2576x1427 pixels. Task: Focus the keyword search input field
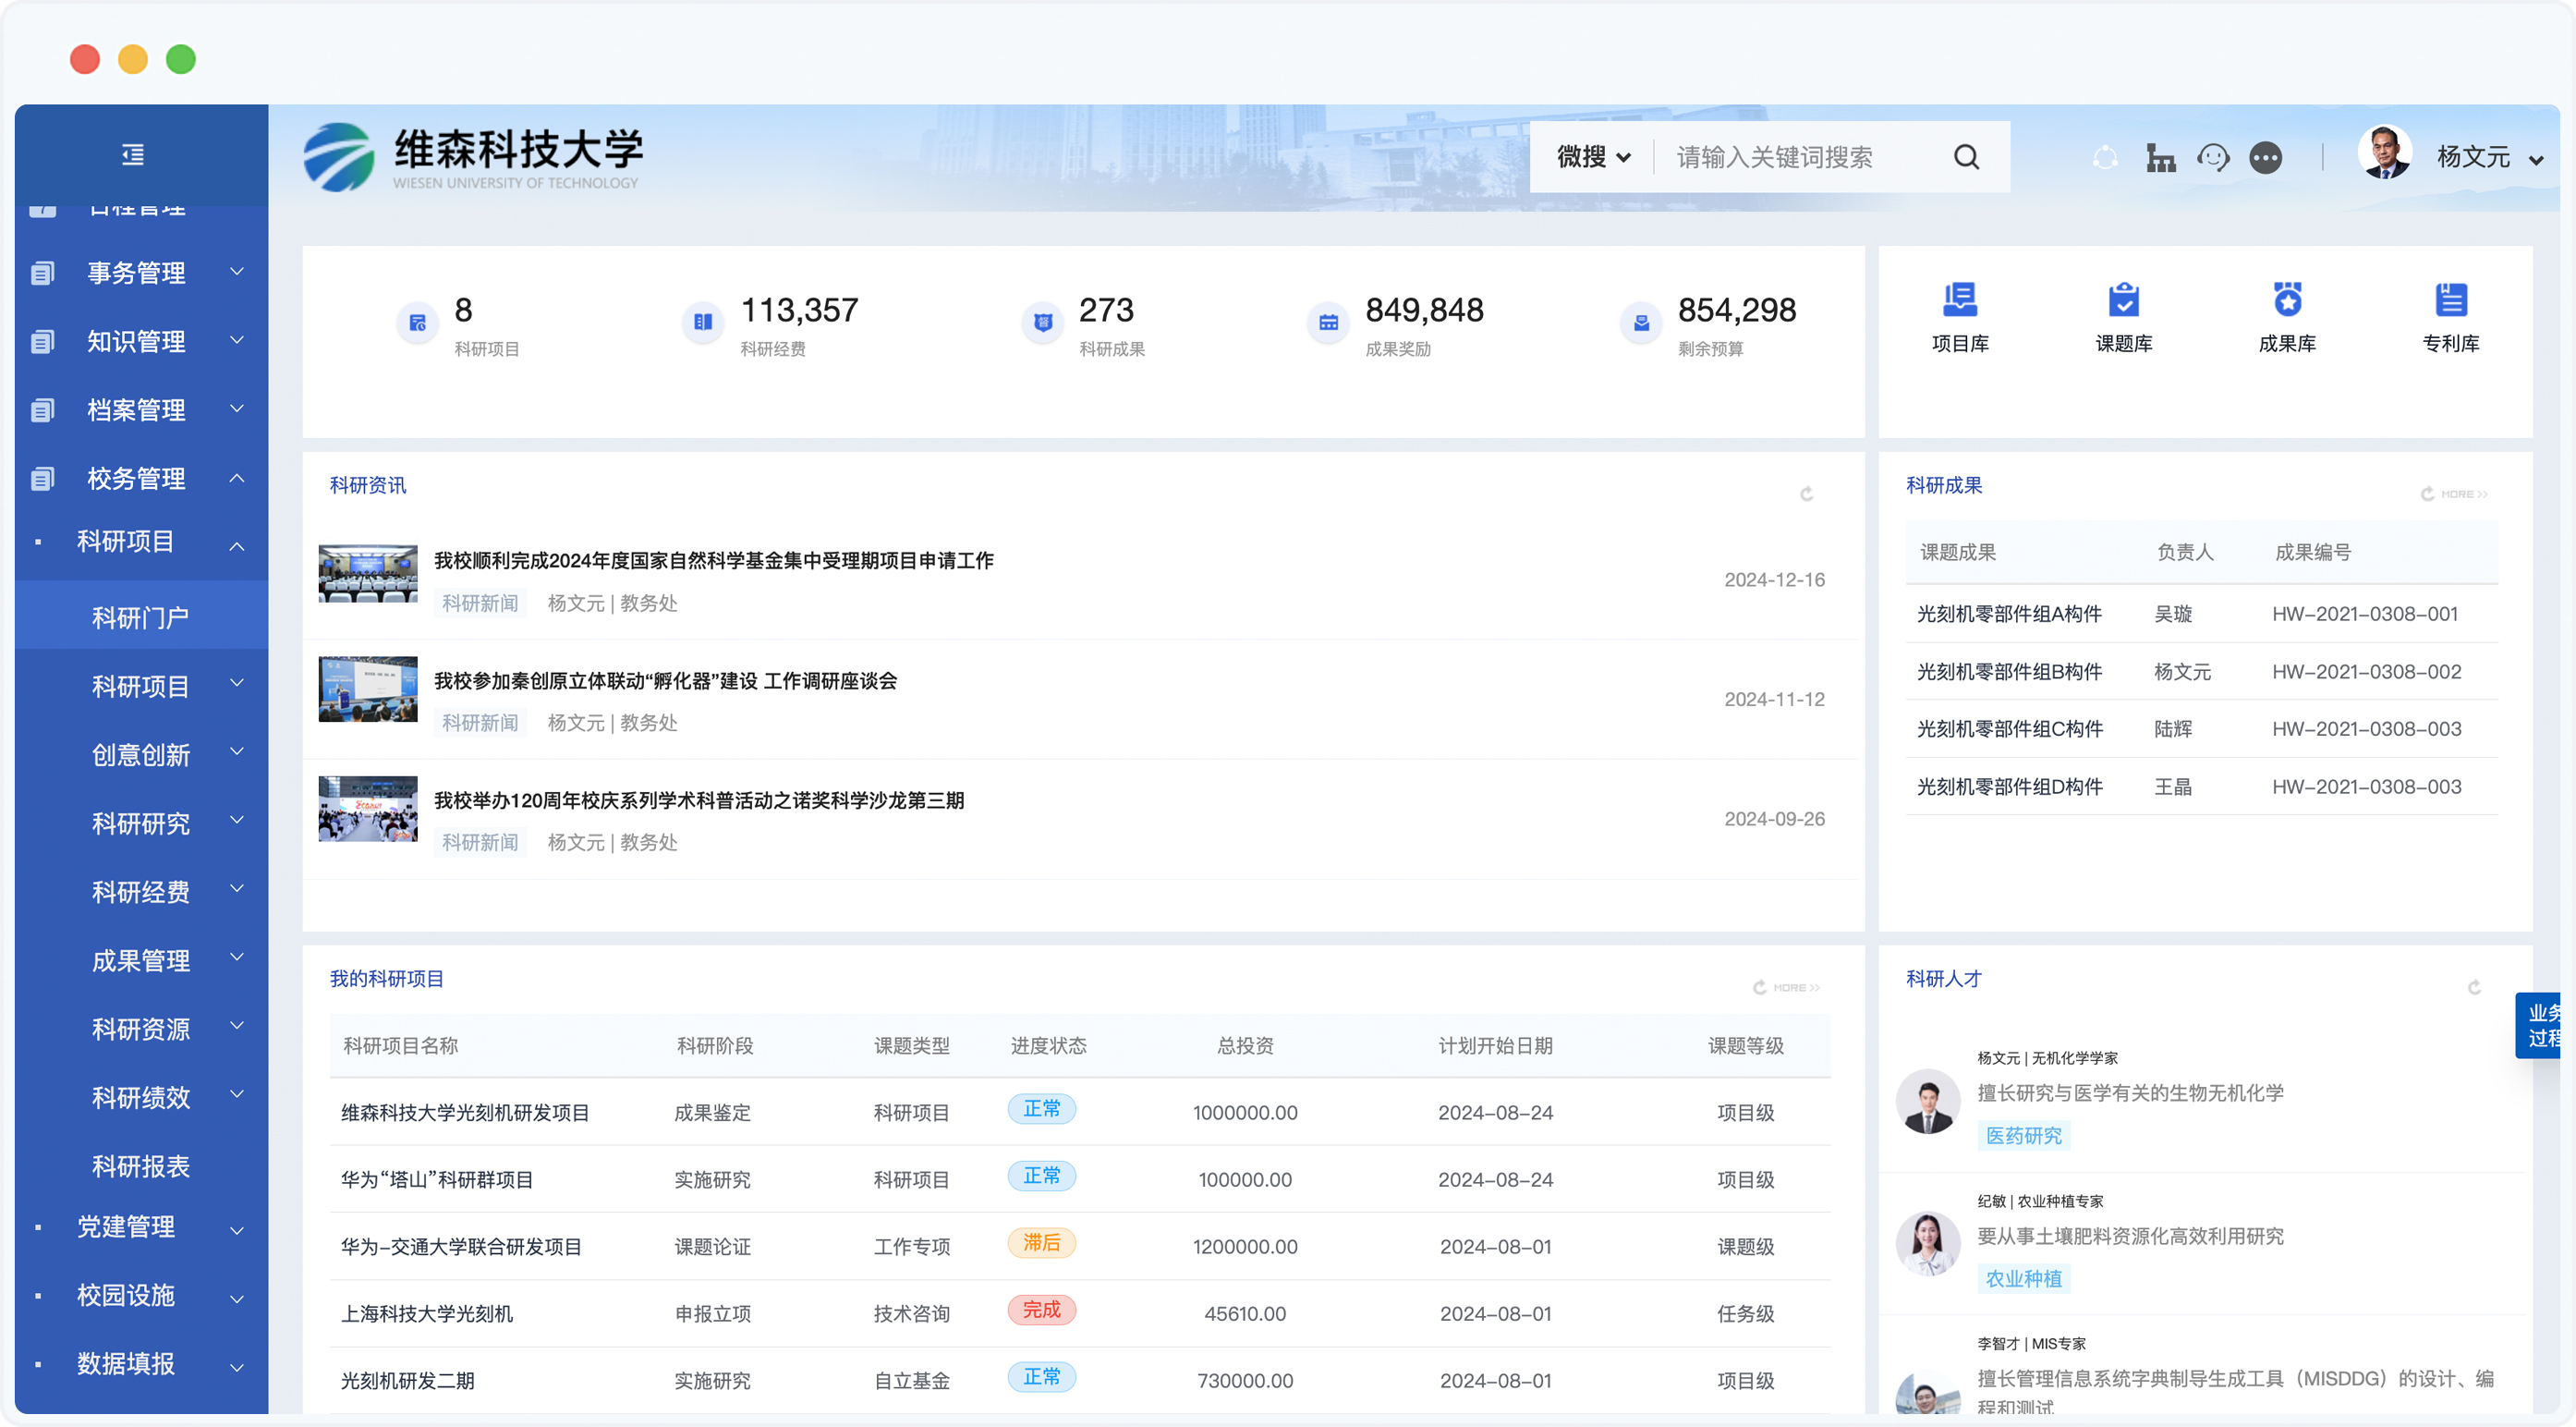(1800, 157)
